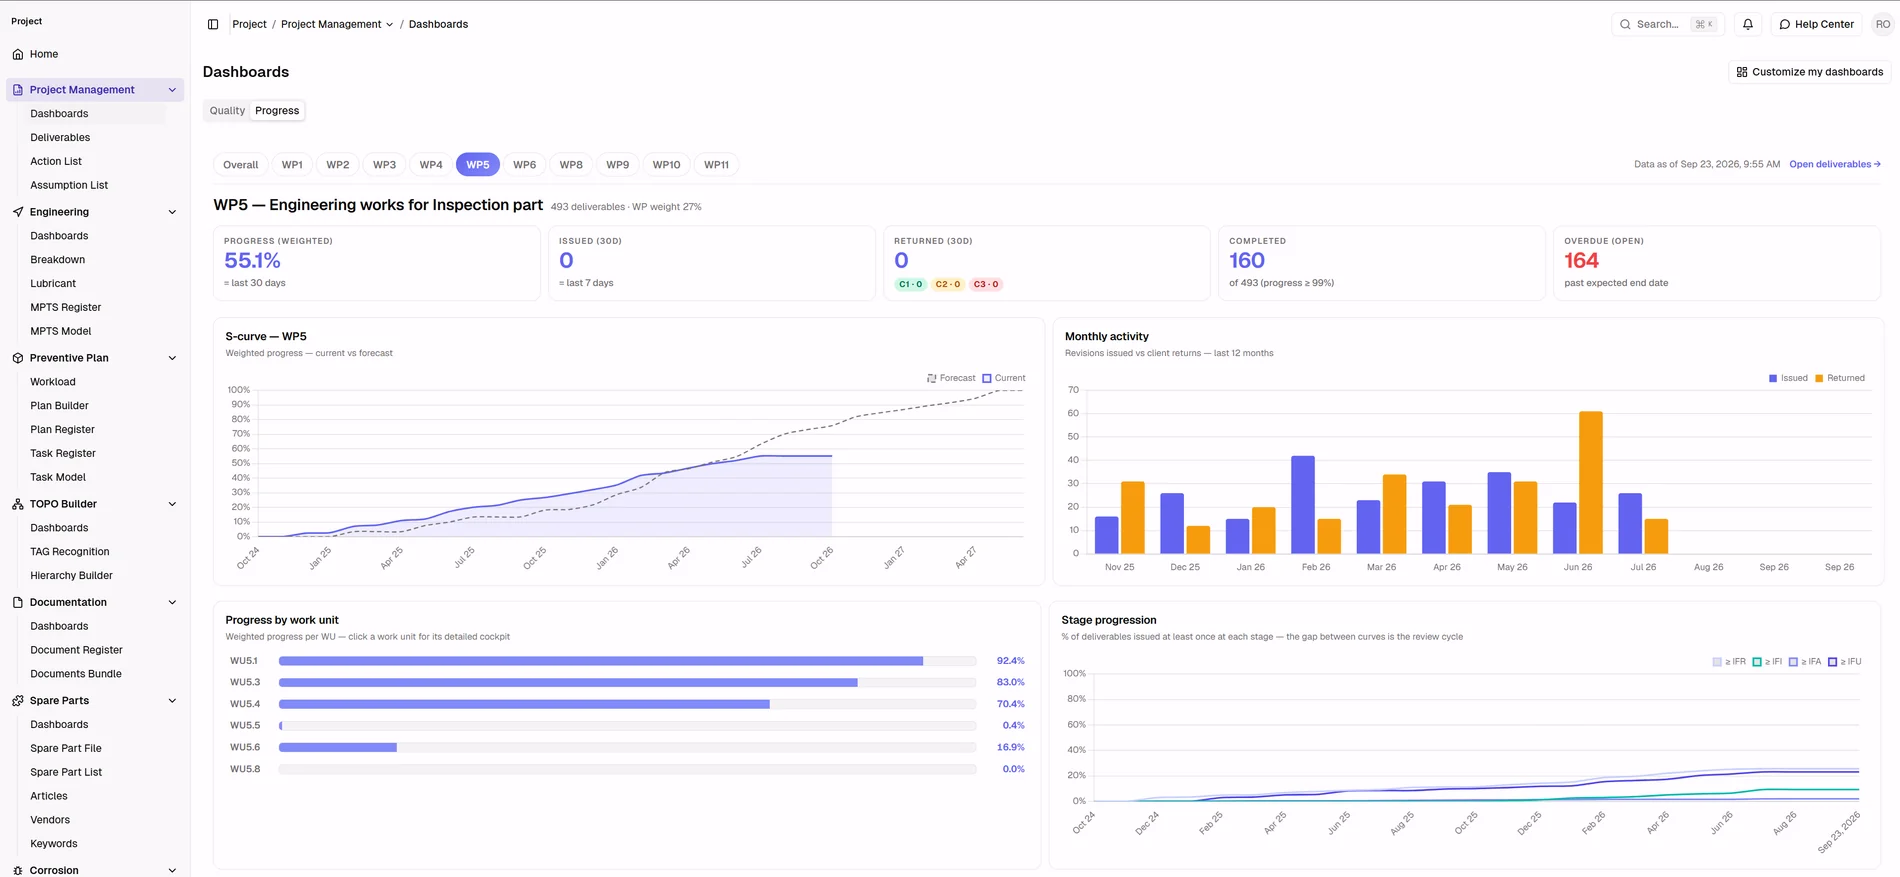The width and height of the screenshot is (1900, 877).
Task: Open the Open deliverables link
Action: (1835, 164)
